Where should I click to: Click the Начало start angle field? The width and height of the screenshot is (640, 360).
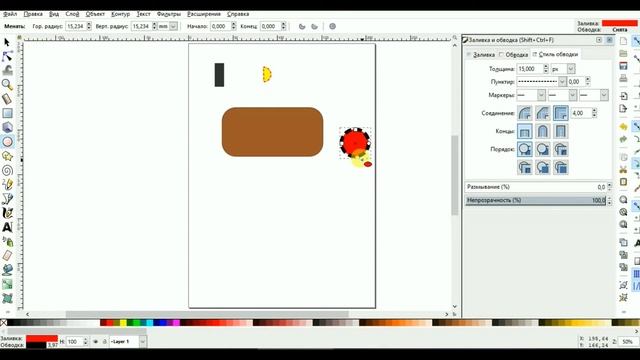point(220,26)
